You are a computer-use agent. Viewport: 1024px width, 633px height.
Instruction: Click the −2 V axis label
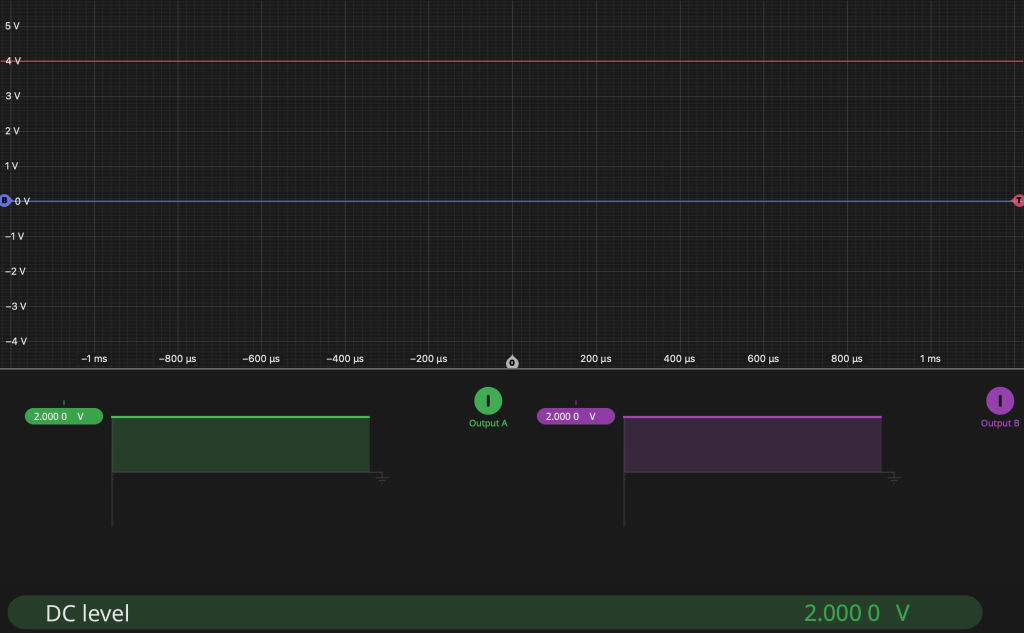tap(16, 271)
